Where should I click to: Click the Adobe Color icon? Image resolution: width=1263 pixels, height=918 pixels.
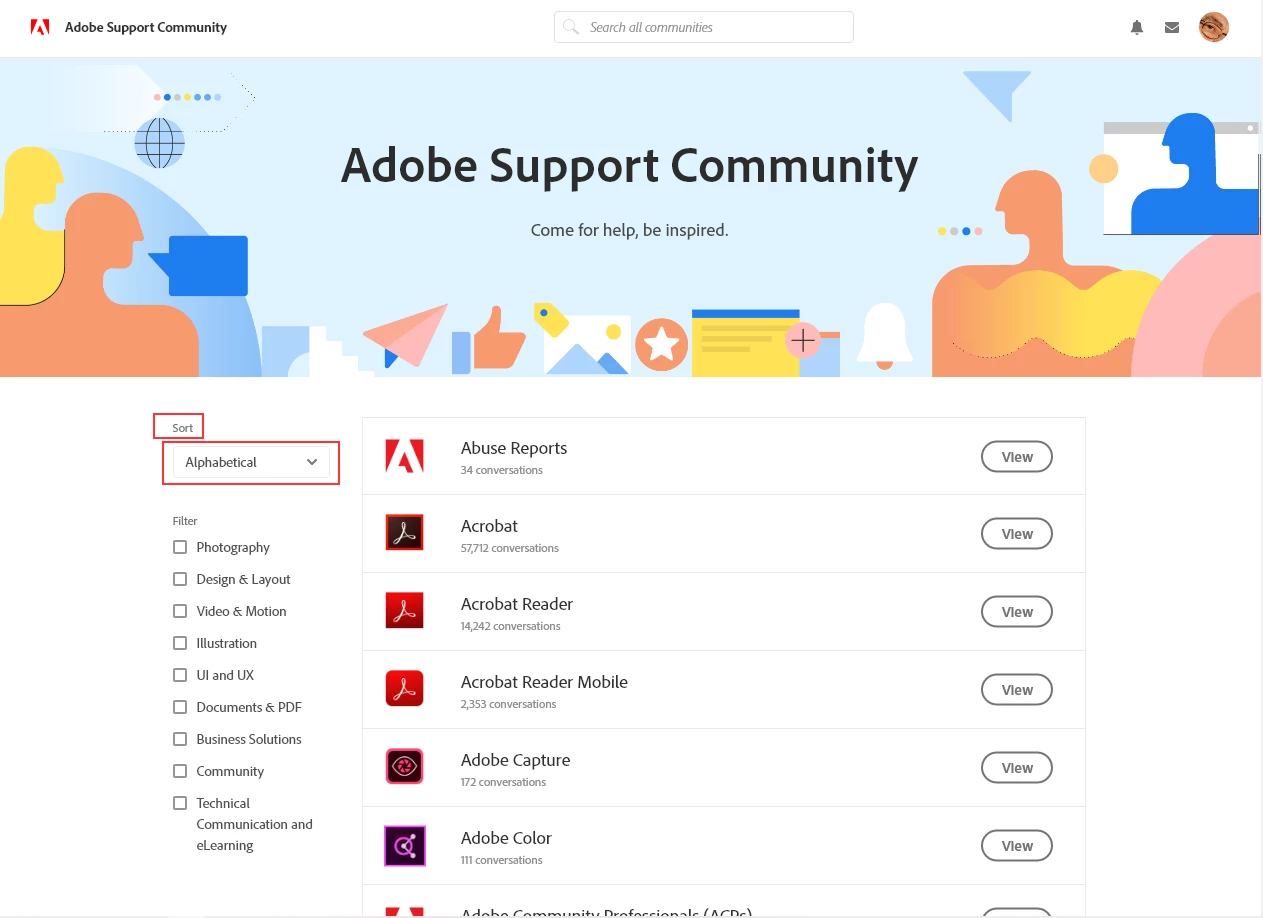pos(404,846)
